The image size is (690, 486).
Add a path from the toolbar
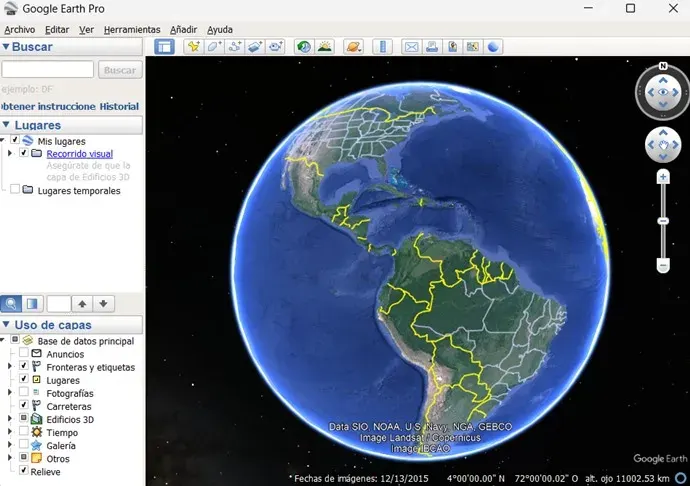click(x=235, y=47)
